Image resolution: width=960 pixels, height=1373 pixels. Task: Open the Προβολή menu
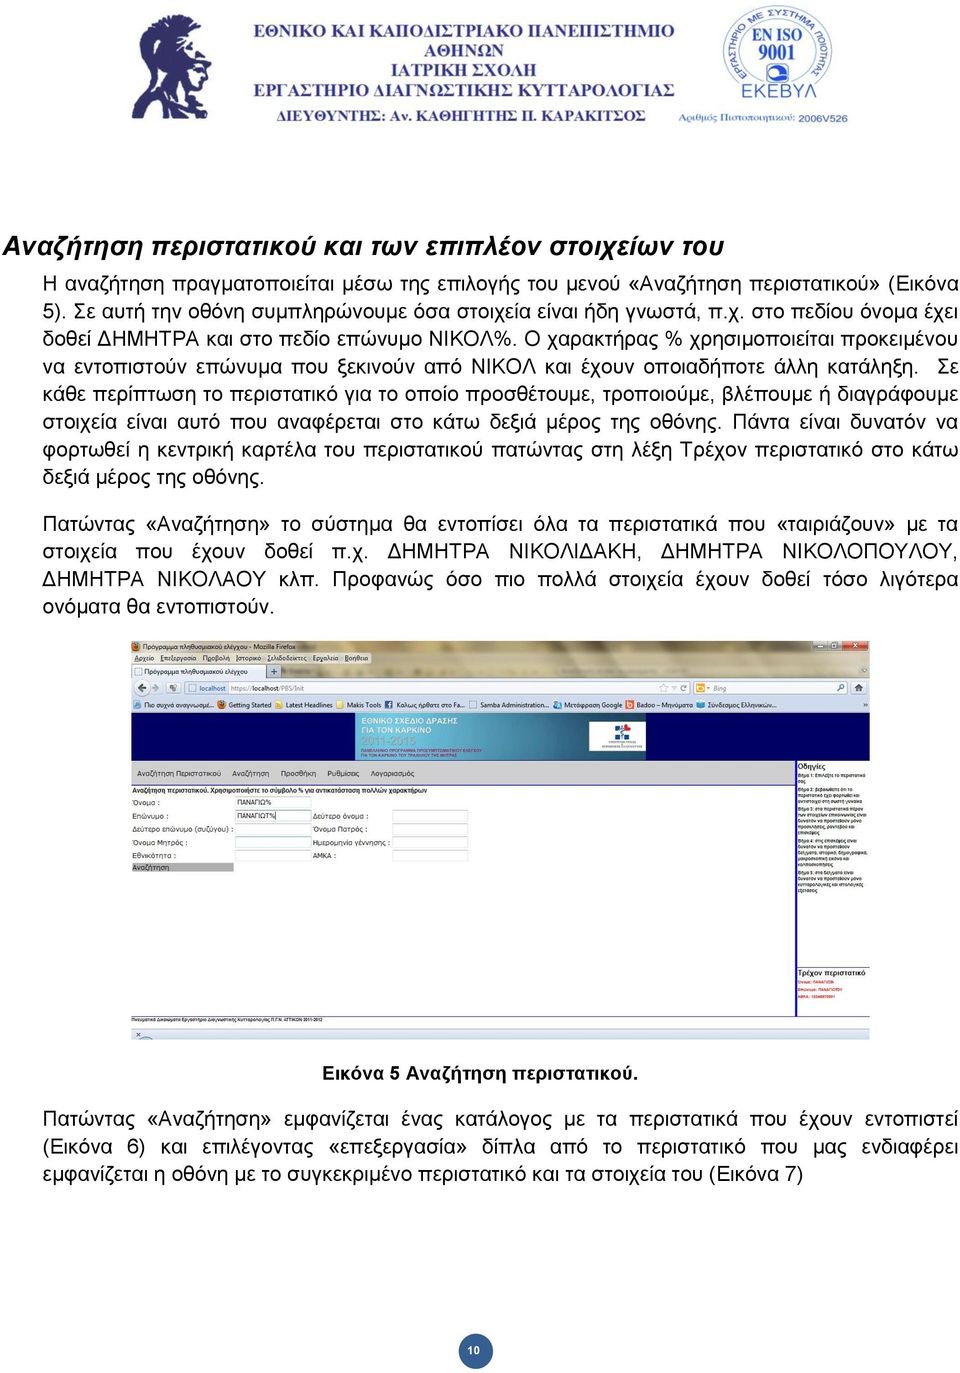tap(216, 658)
